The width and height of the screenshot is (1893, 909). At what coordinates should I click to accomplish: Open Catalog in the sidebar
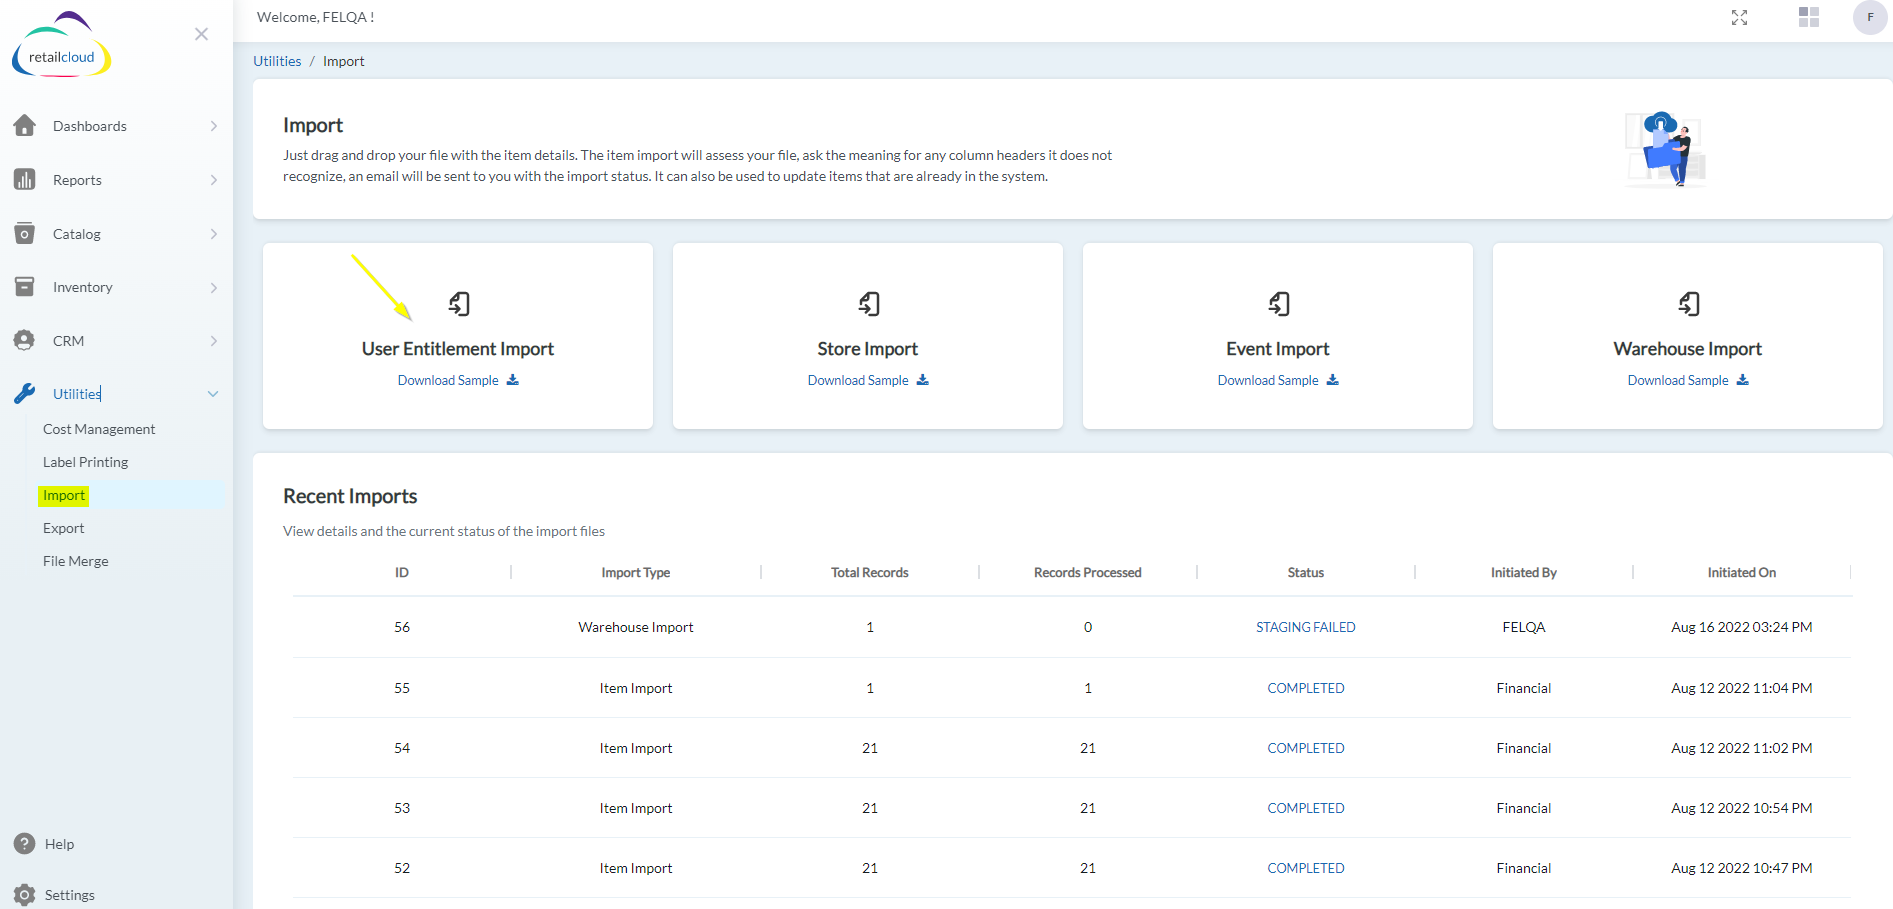pos(77,234)
